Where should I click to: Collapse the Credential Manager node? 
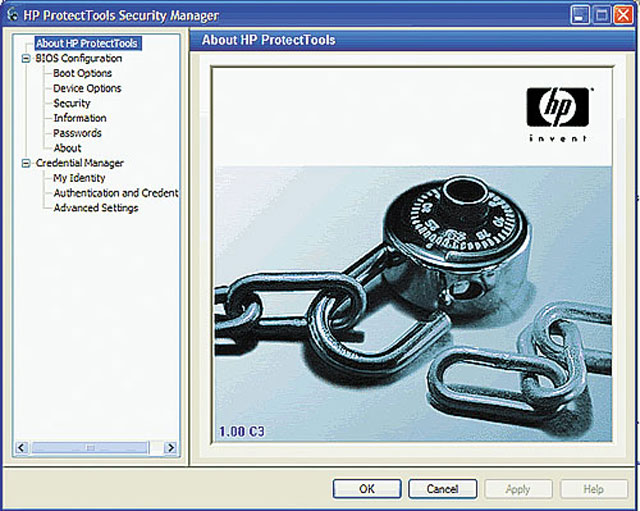[26, 163]
